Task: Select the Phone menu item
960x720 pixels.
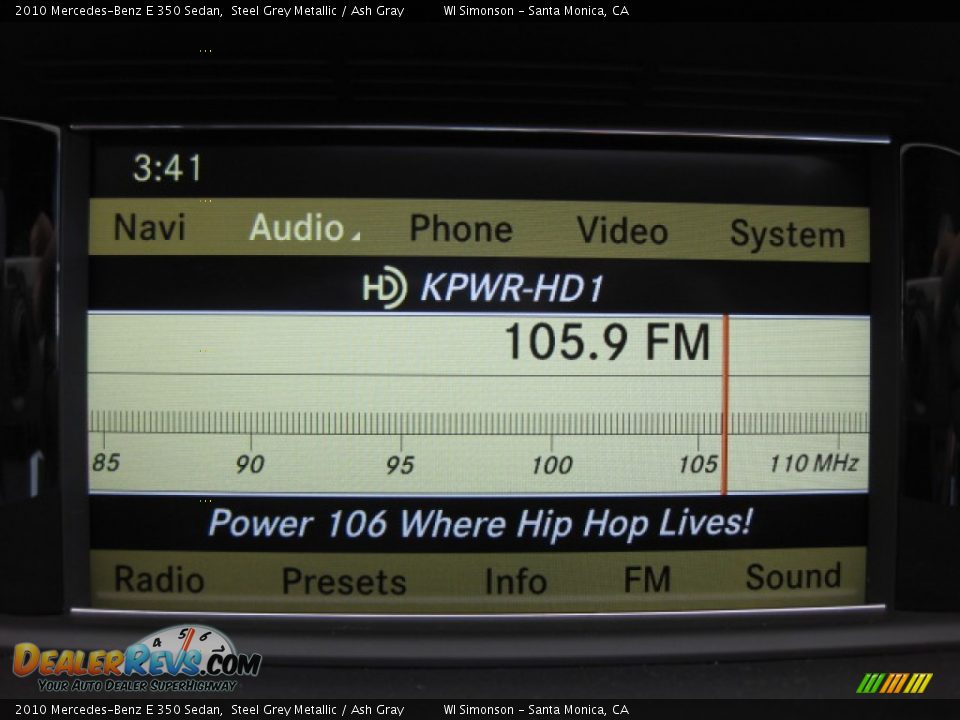Action: 460,229
